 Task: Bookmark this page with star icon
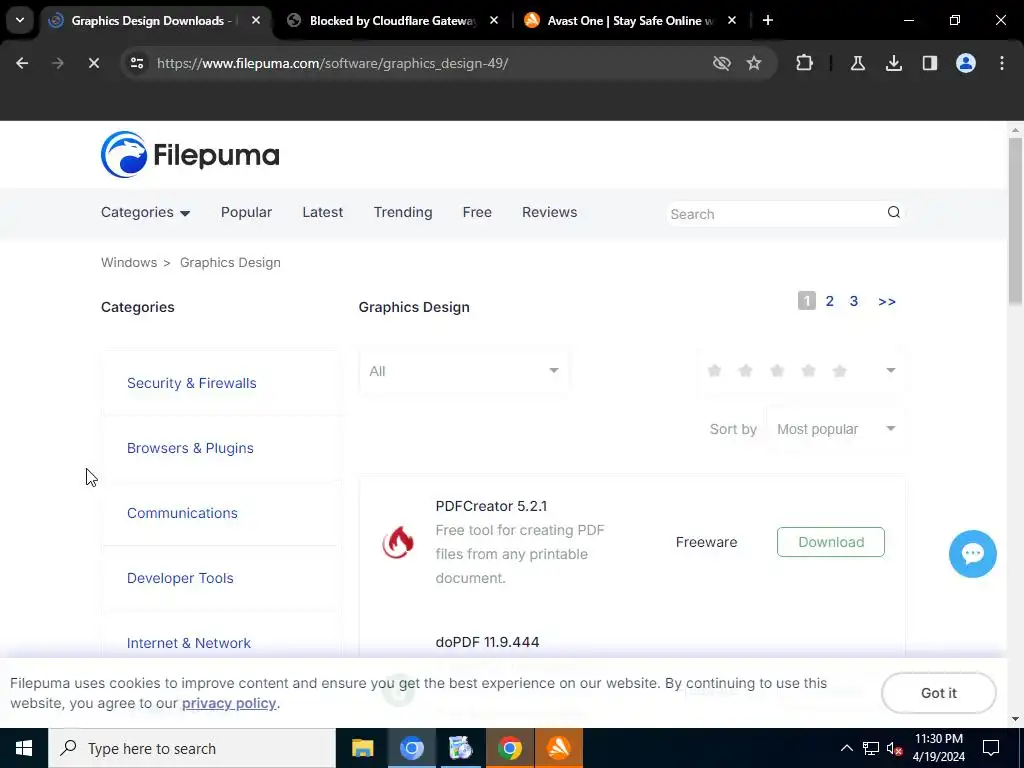[x=754, y=63]
